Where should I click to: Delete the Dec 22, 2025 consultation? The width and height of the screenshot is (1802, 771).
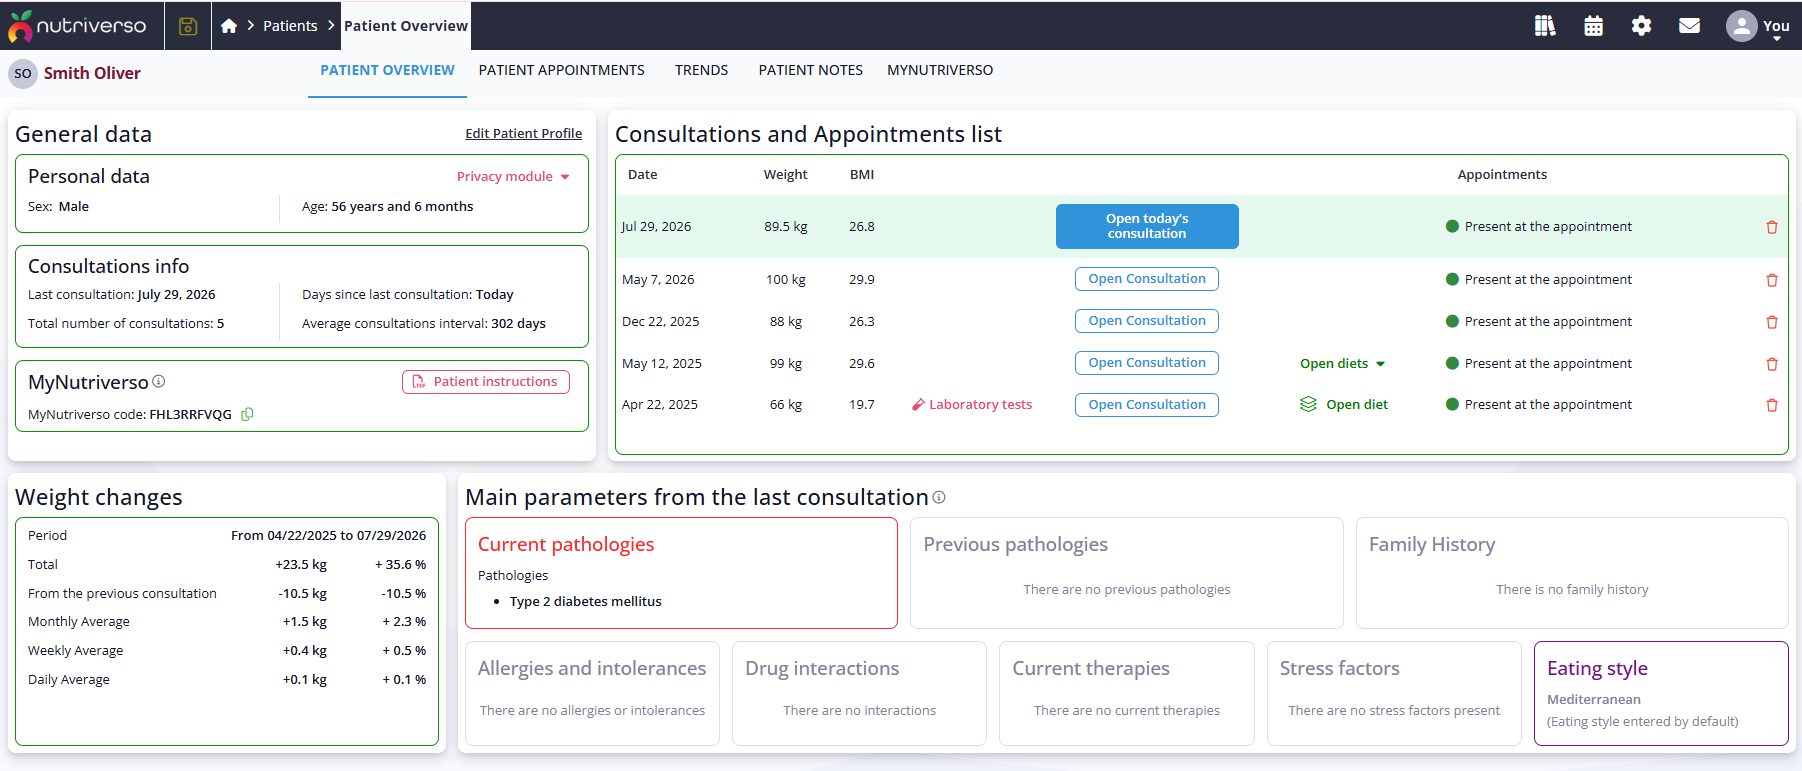click(x=1772, y=322)
